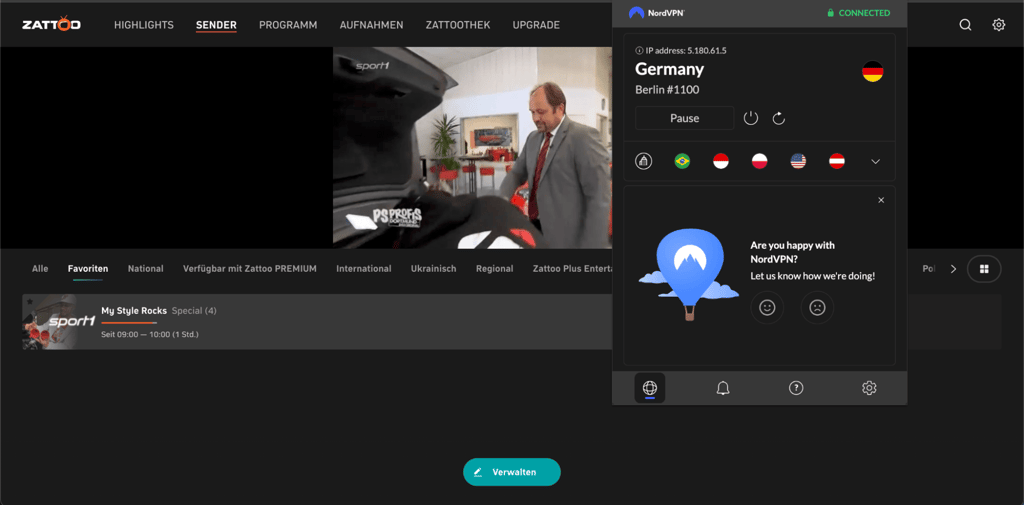Select the Favoriten tab
The image size is (1024, 505).
click(x=88, y=269)
